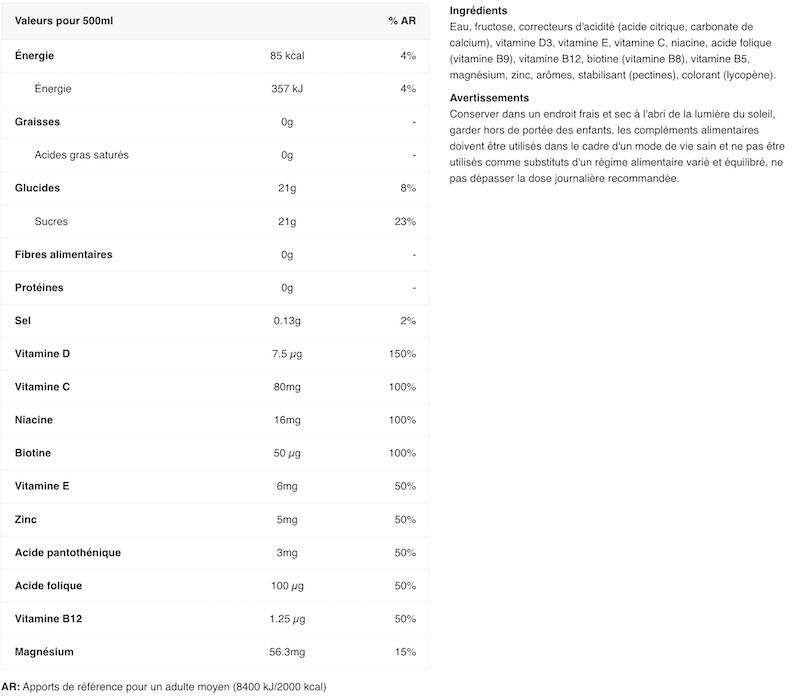Click the 'Valeurs pour 500ml' table header

[64, 21]
